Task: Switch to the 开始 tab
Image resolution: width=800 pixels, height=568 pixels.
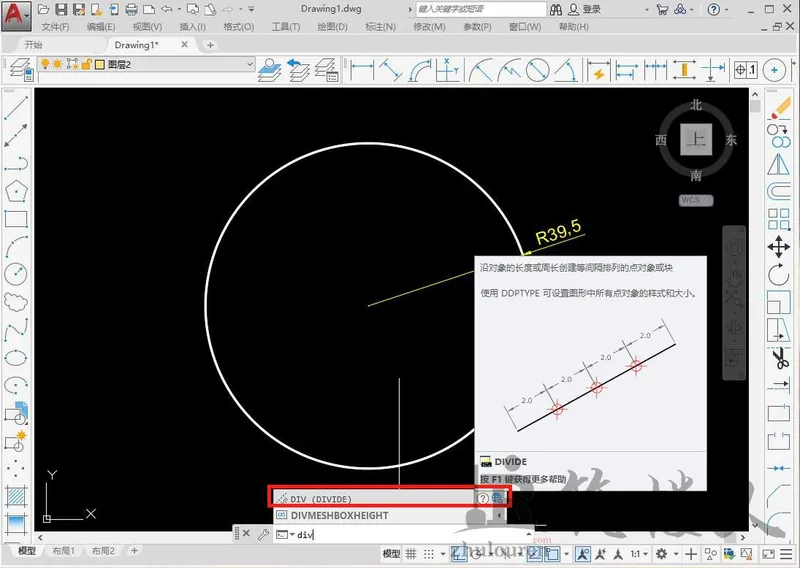Action: 34,45
